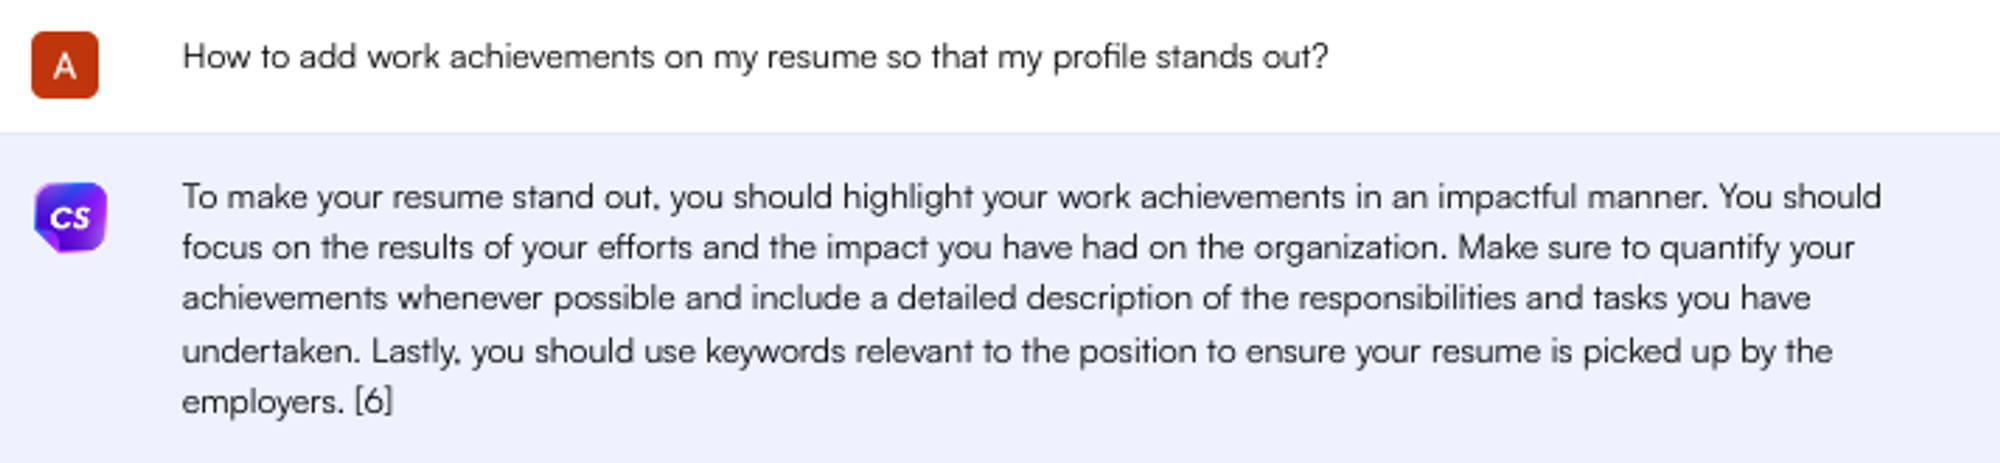The height and width of the screenshot is (463, 2000).
Task: Click the first line starting 'To make your resume'
Action: tap(1030, 197)
